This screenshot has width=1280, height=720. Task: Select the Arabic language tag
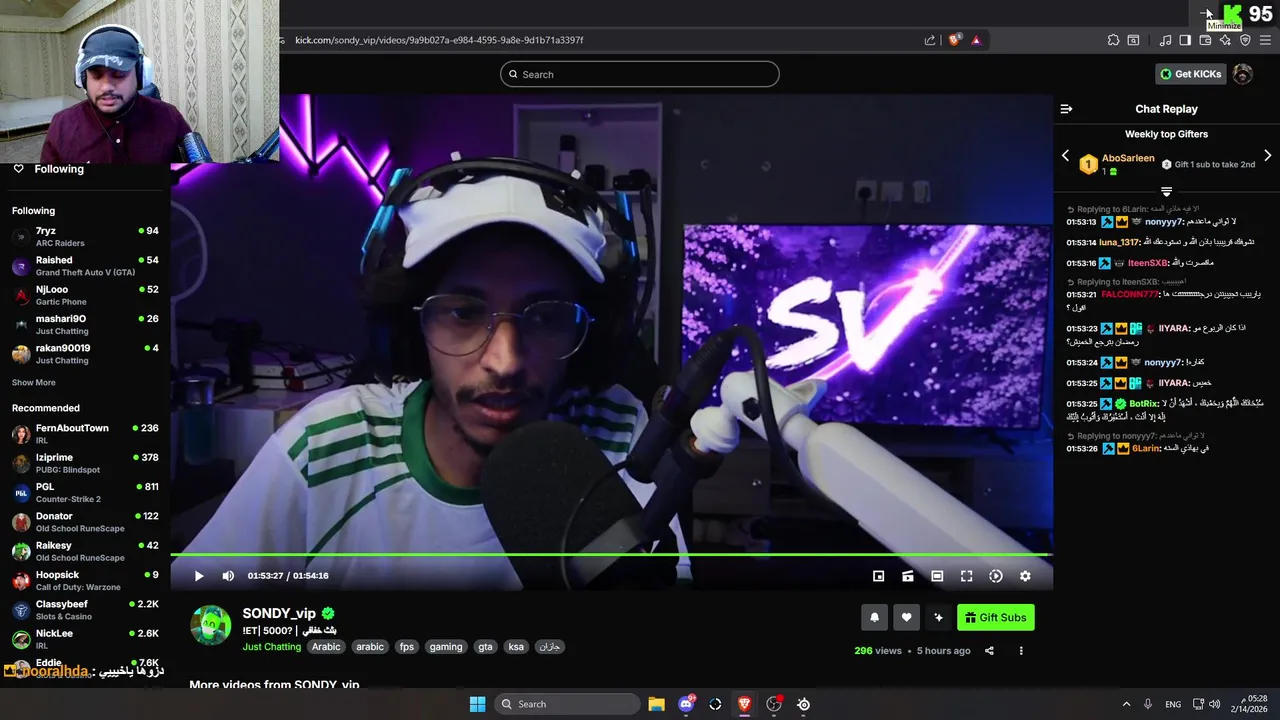326,647
